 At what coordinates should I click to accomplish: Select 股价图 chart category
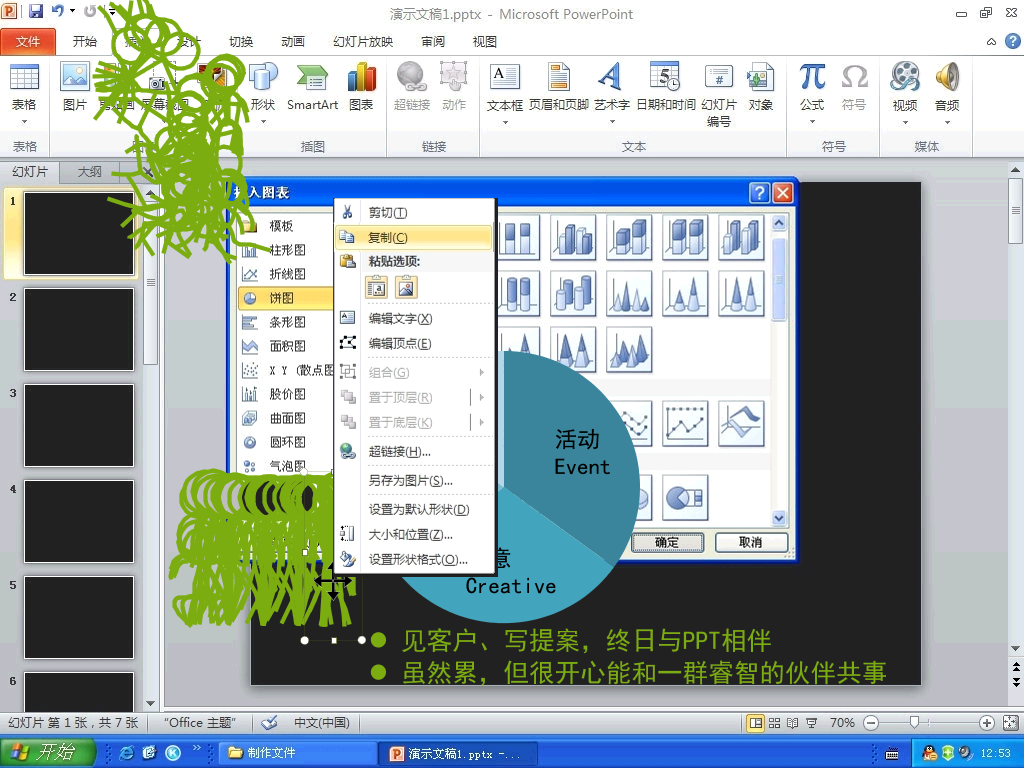pyautogui.click(x=286, y=394)
